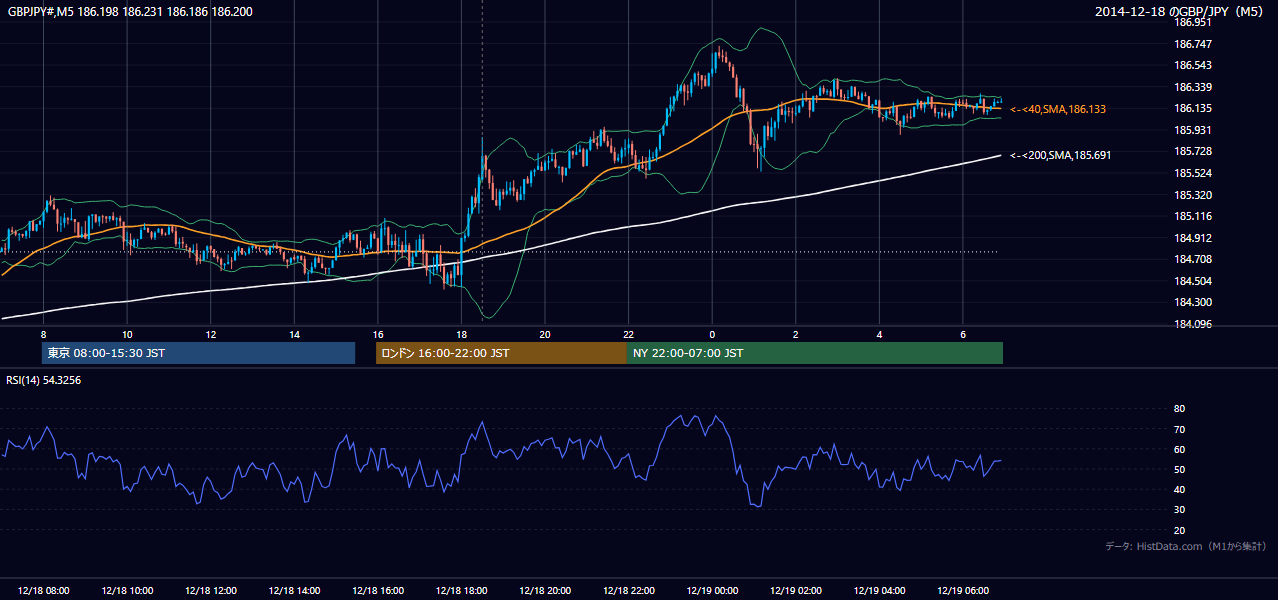Click hour label 18 under the price chart

click(x=461, y=334)
